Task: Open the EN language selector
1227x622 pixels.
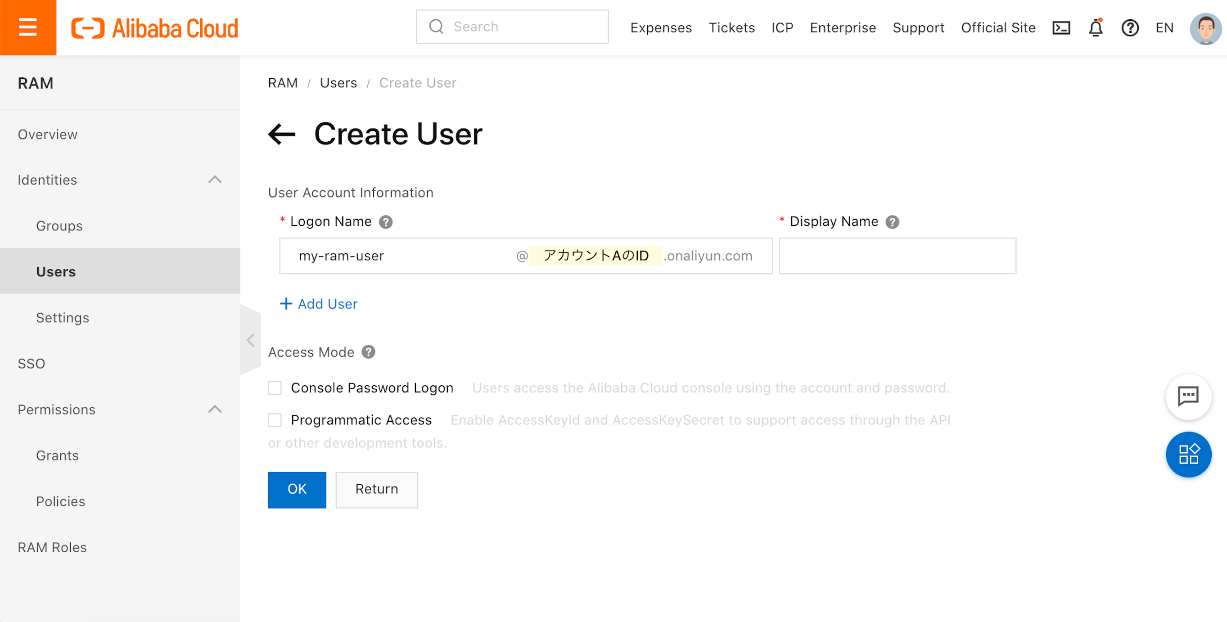Action: pos(1164,28)
